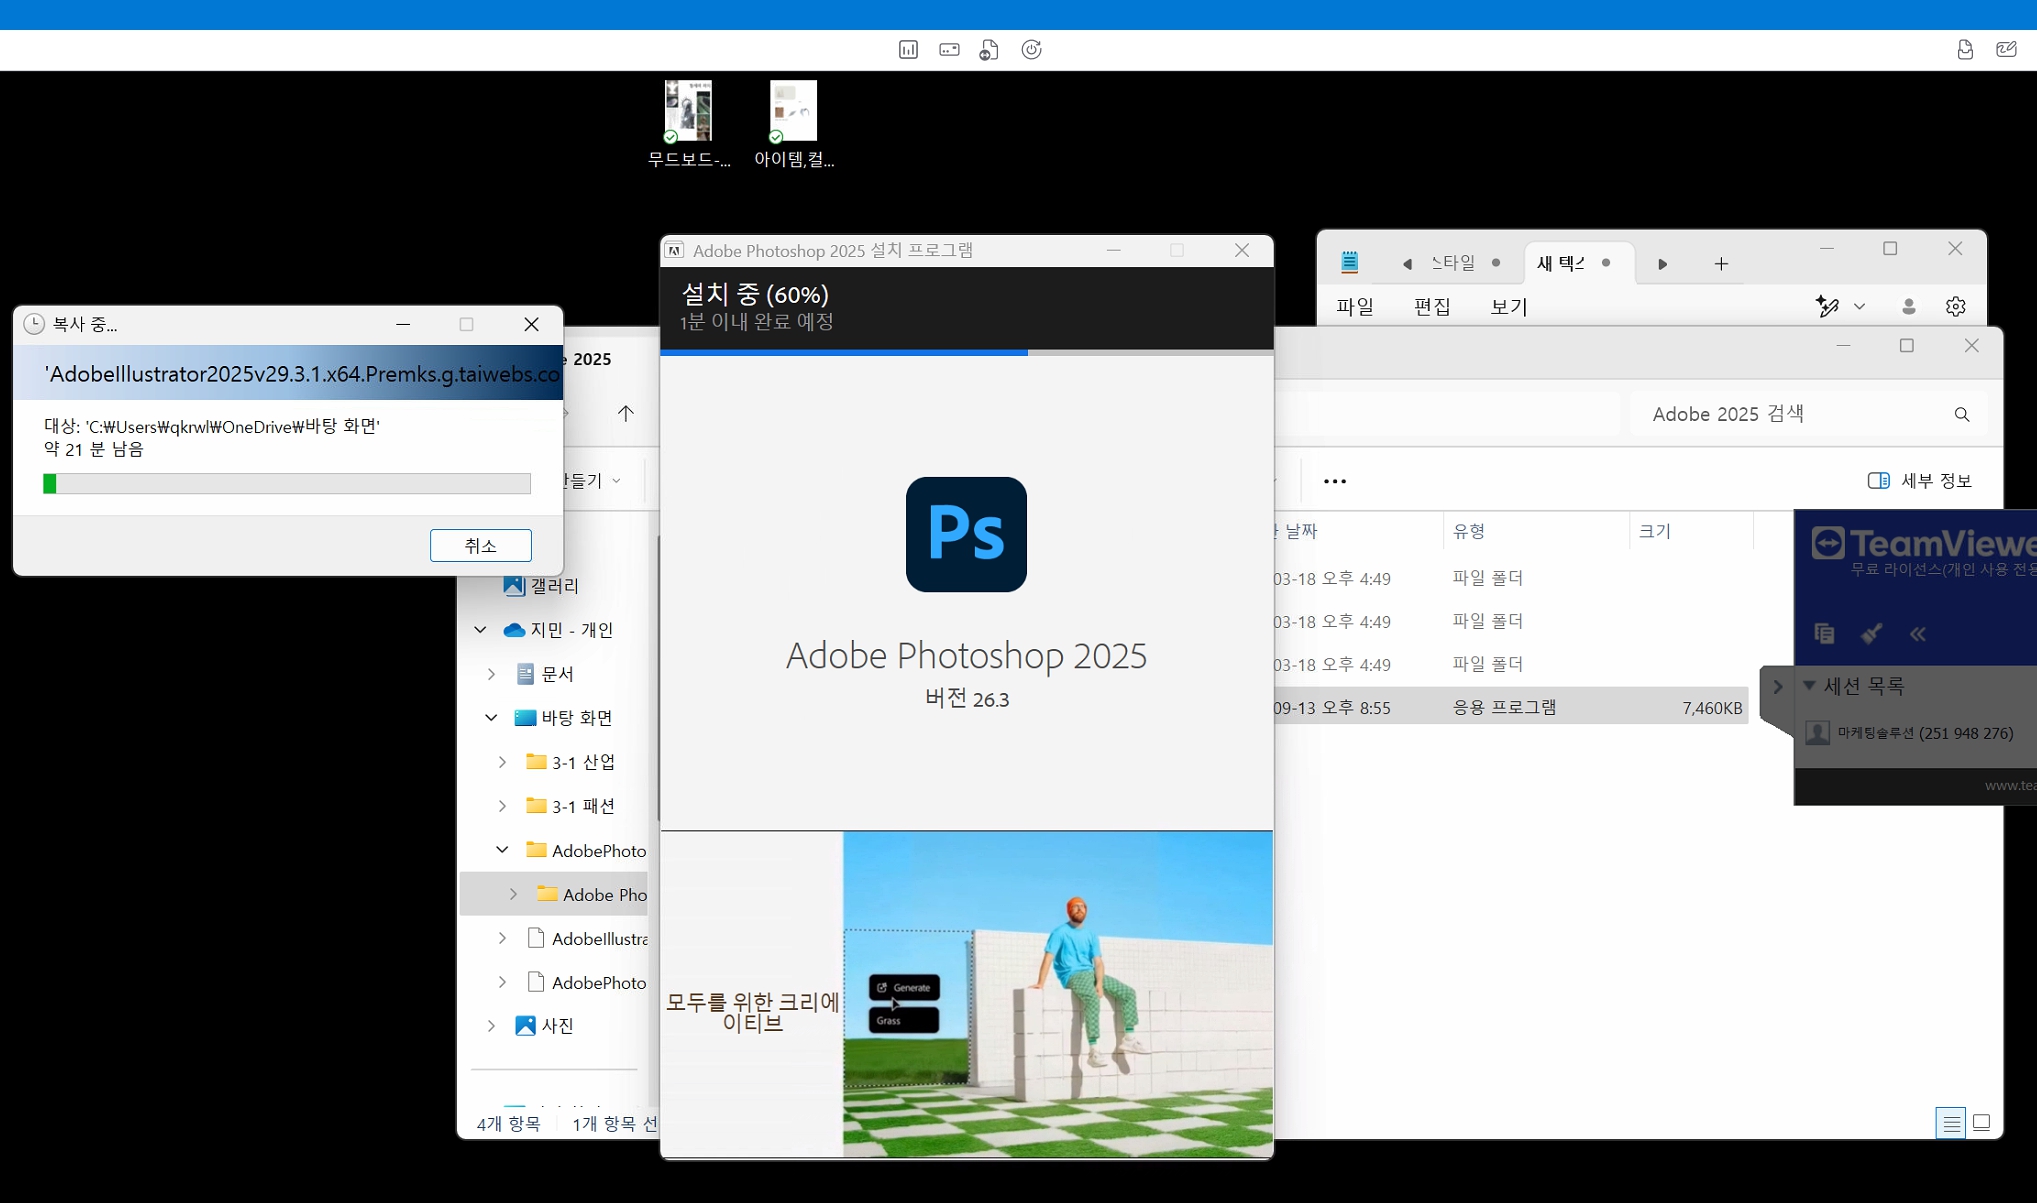The width and height of the screenshot is (2037, 1203).
Task: Click the document lock icon at top right
Action: (1965, 50)
